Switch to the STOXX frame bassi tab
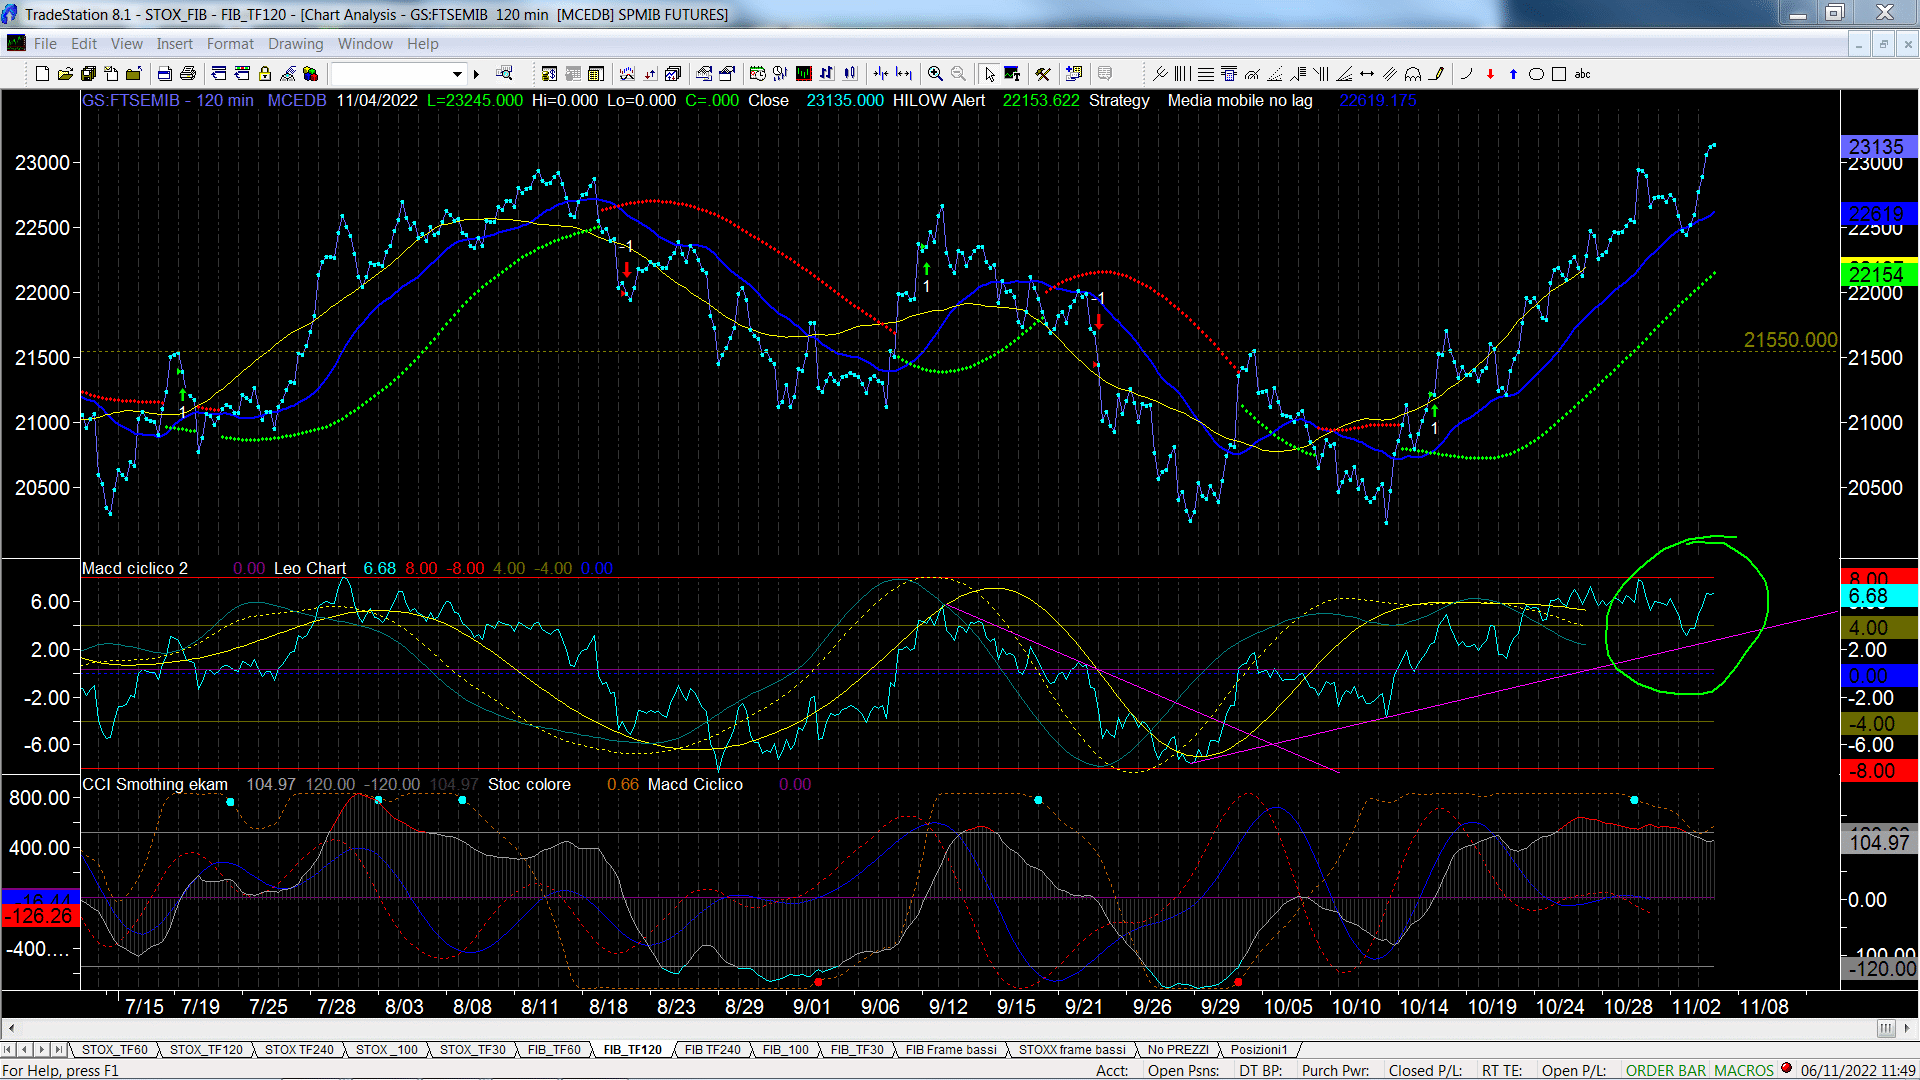This screenshot has width=1920, height=1080. tap(1072, 1050)
